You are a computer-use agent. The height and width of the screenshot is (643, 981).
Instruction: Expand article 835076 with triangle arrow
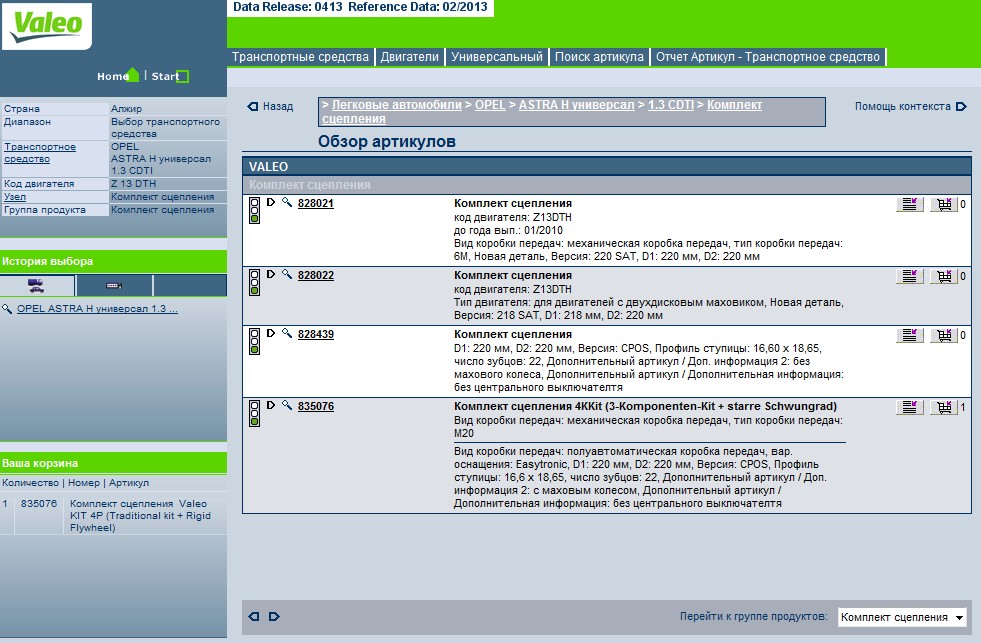pyautogui.click(x=271, y=405)
